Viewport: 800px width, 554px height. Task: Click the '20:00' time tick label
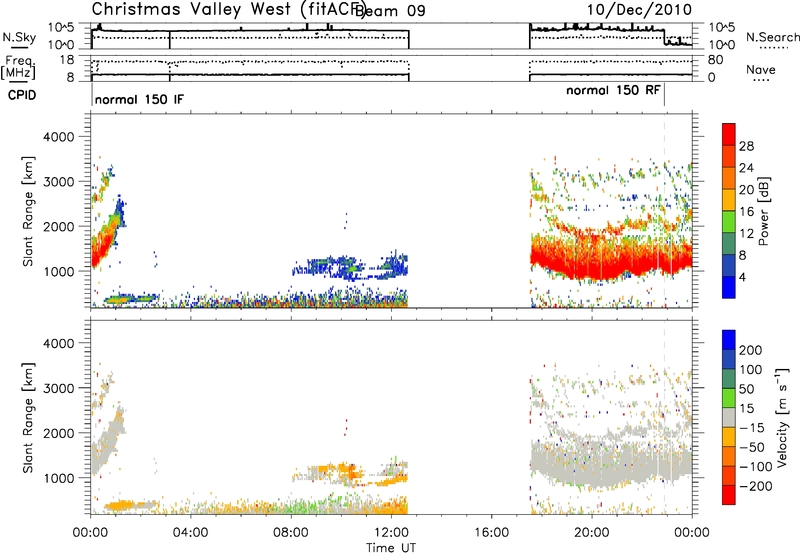coord(592,533)
